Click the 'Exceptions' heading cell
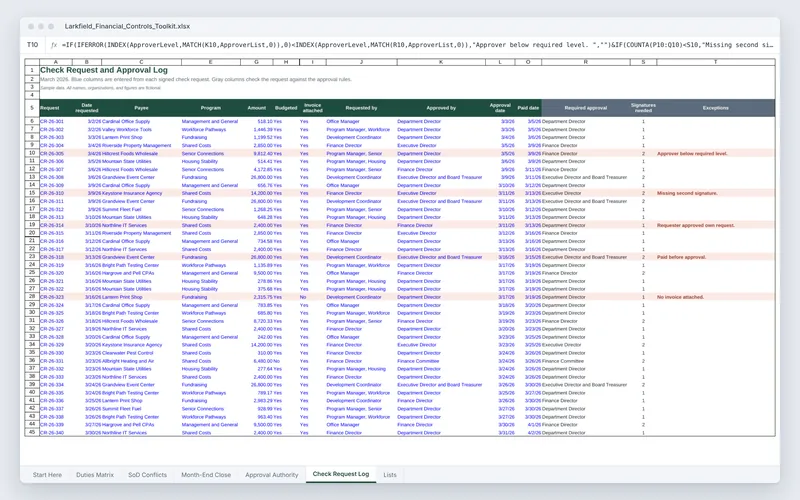 715,108
